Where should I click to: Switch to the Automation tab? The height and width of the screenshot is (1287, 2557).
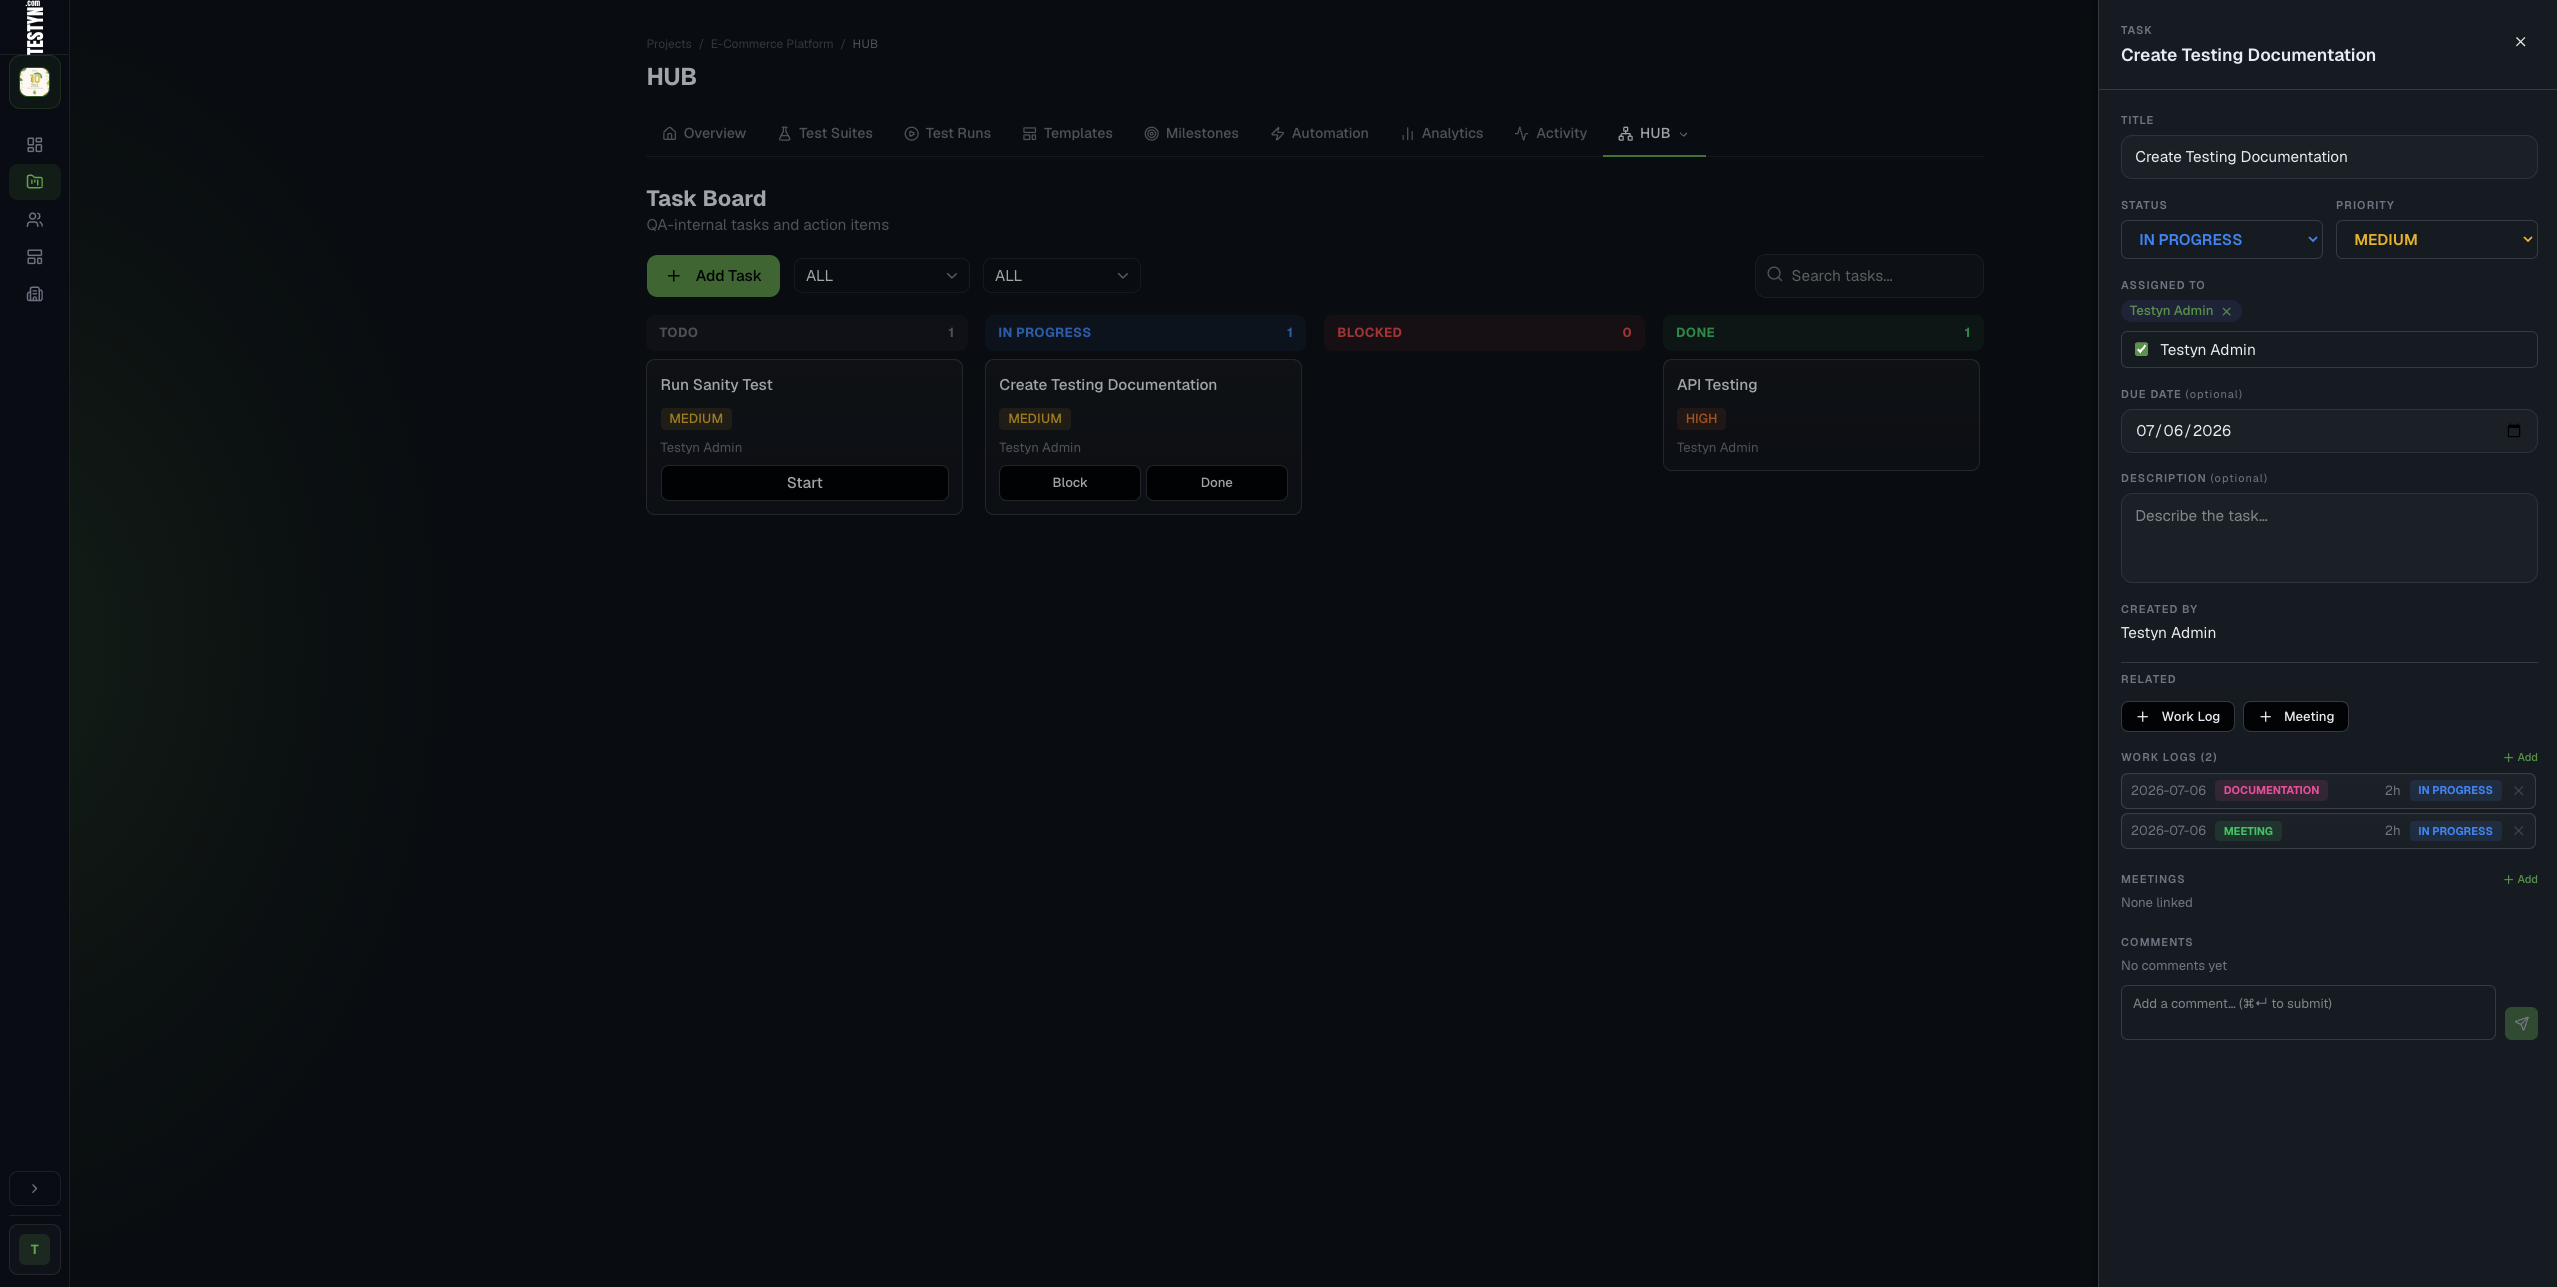(1319, 134)
